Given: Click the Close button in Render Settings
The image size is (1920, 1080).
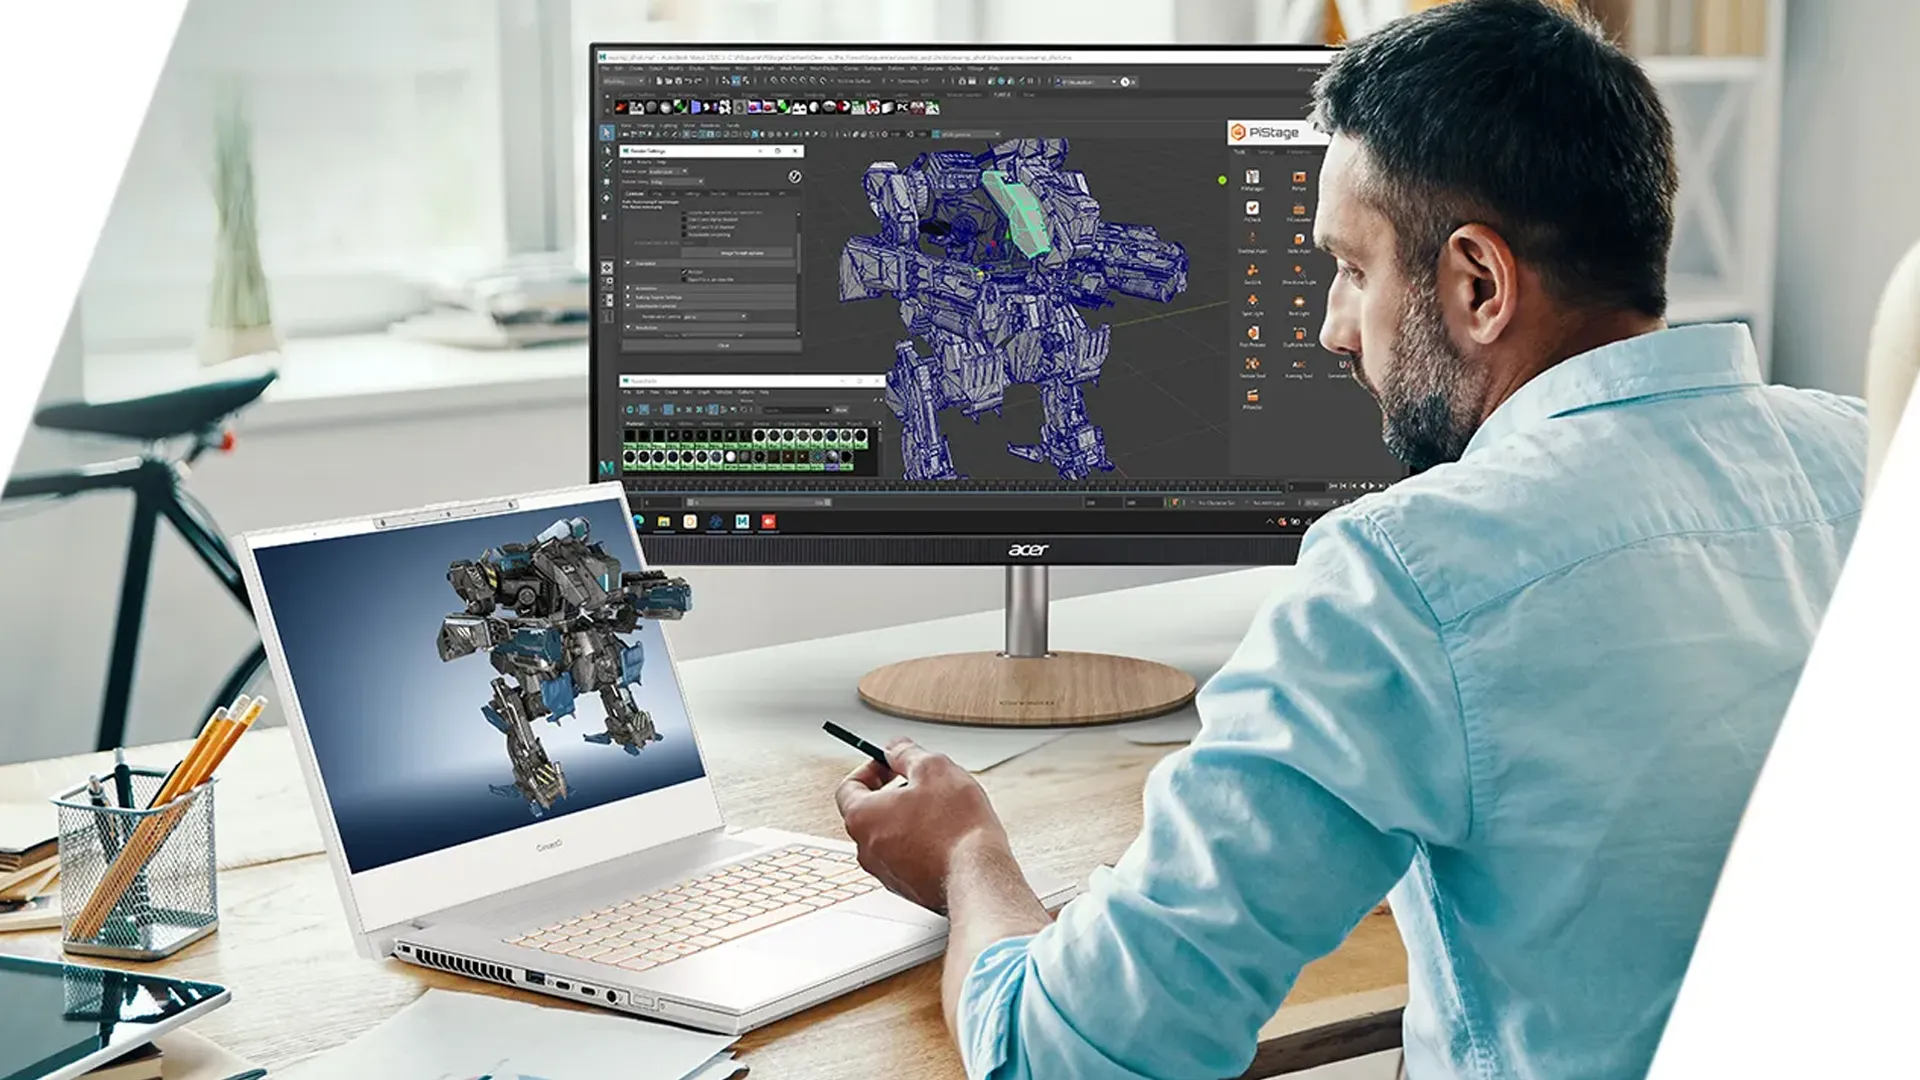Looking at the screenshot, I should tap(724, 346).
